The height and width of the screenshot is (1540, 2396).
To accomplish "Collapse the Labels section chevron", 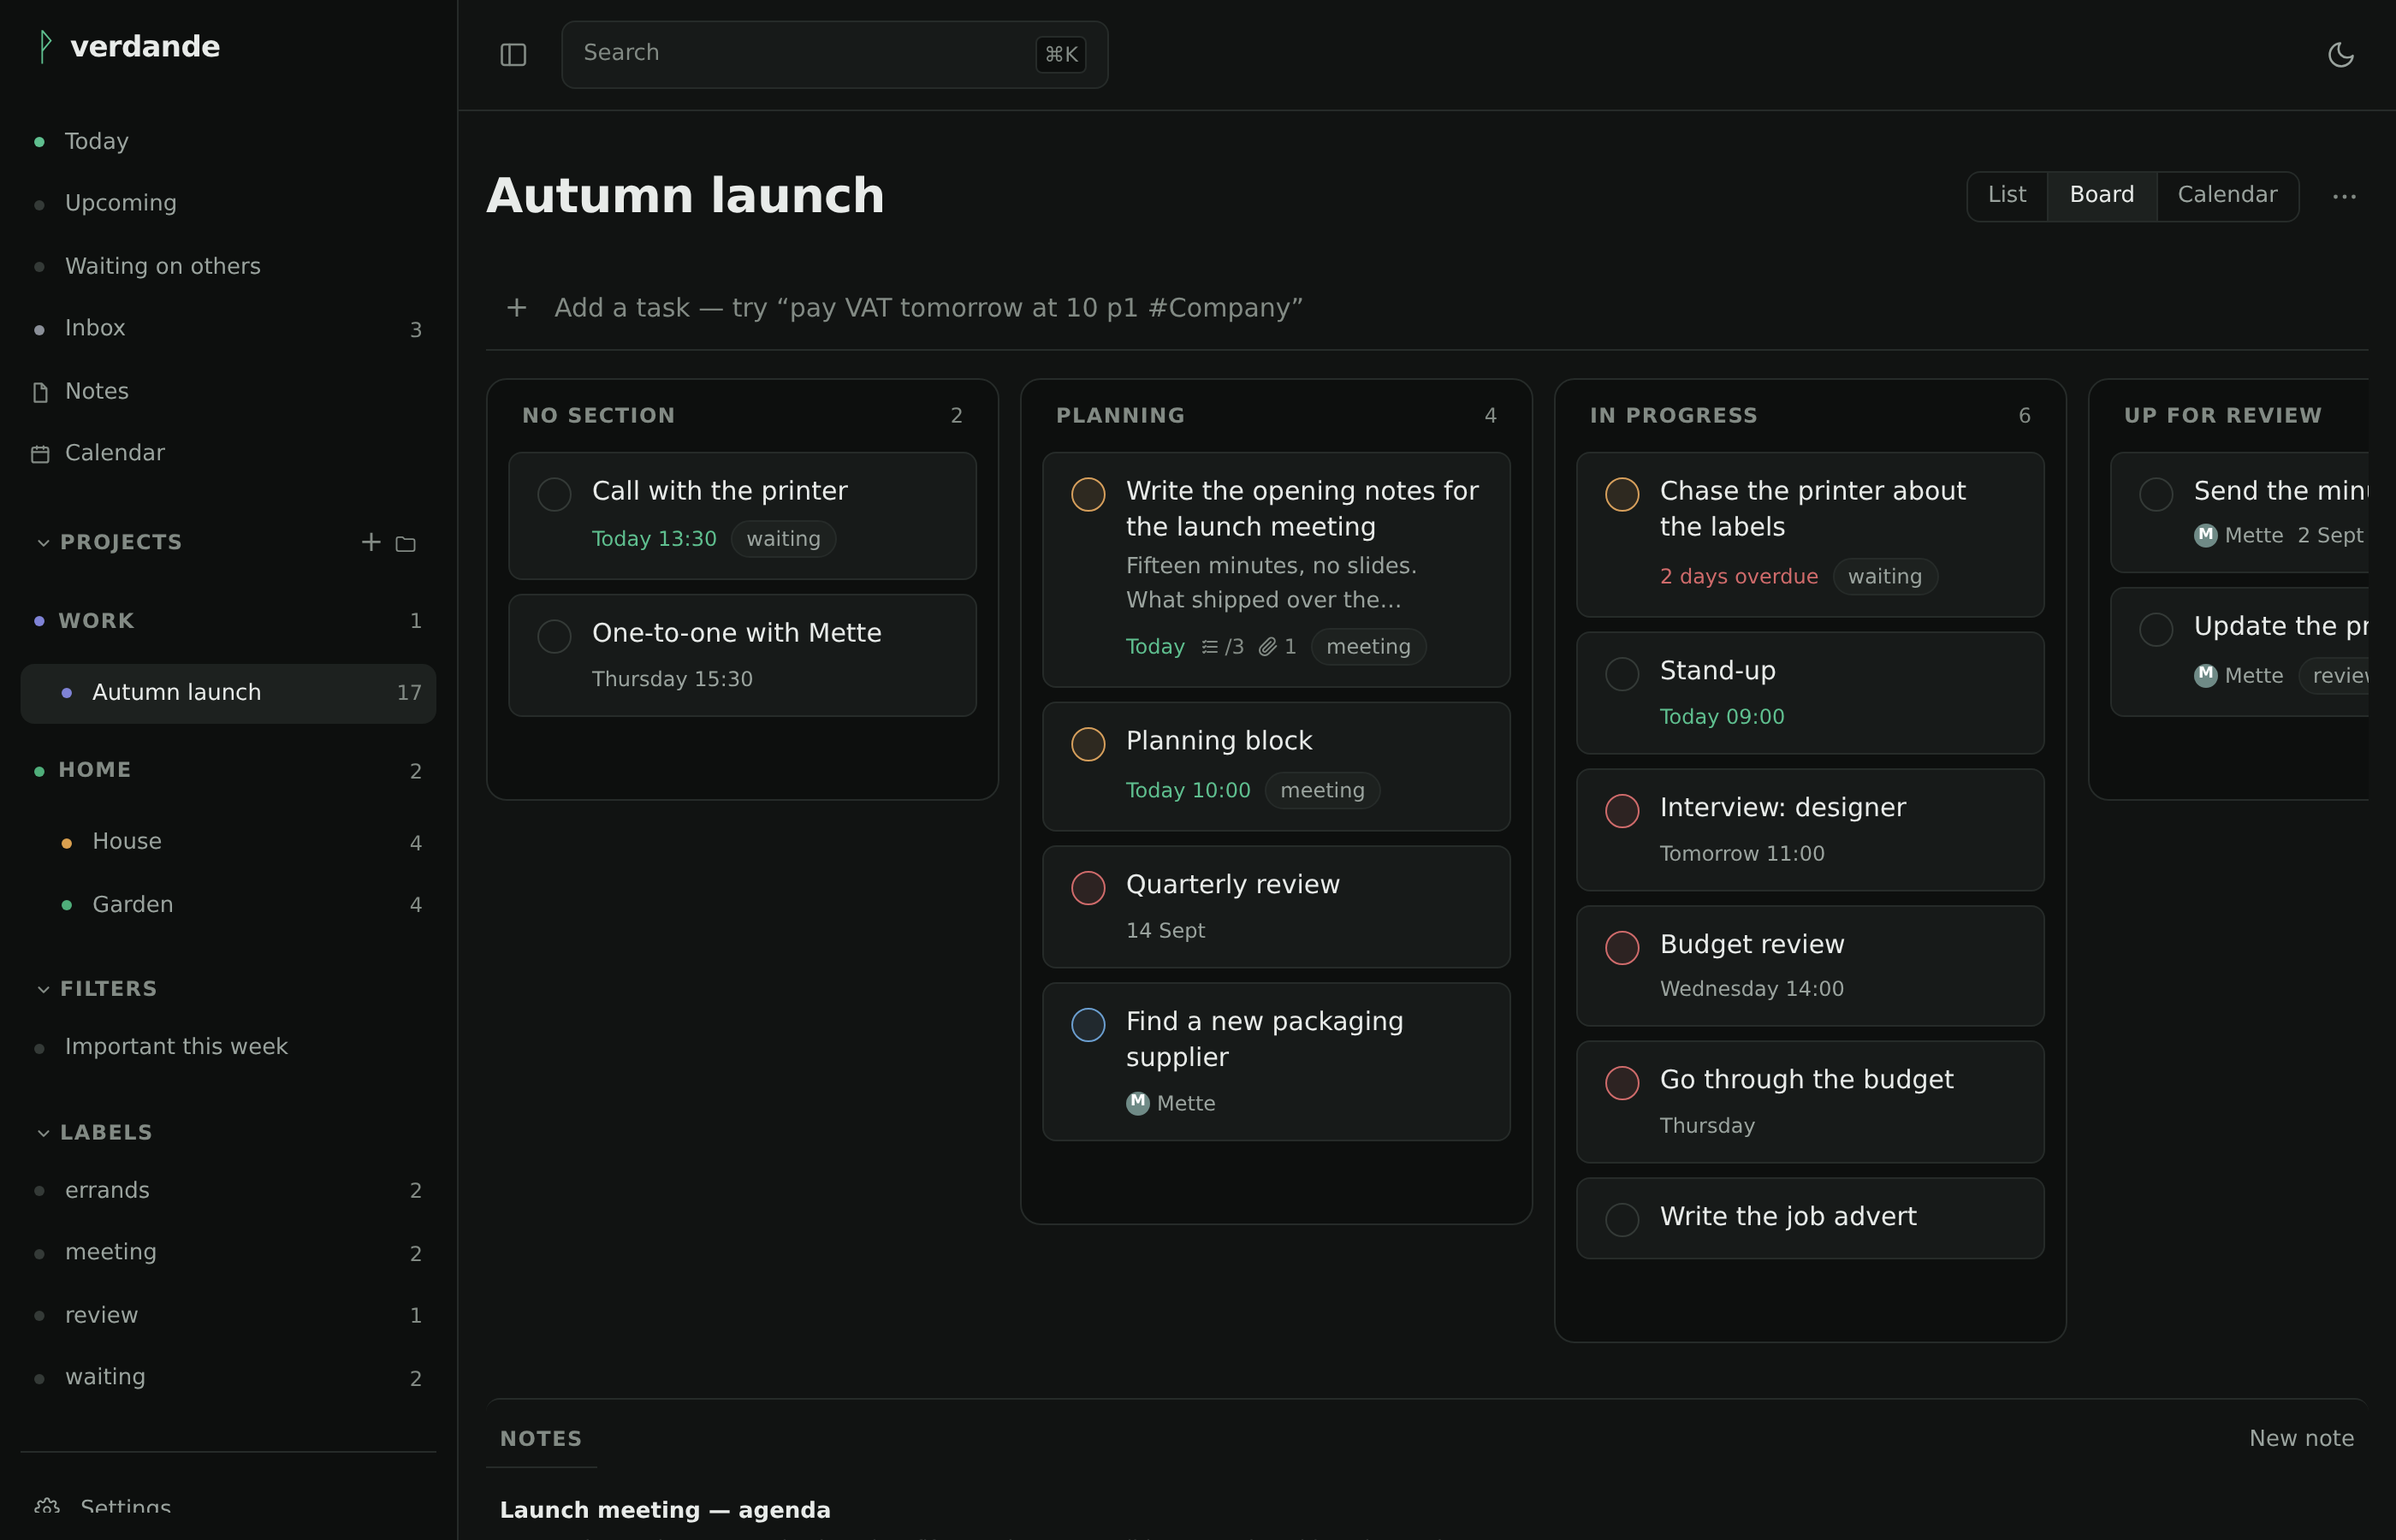I will pyautogui.click(x=43, y=1133).
